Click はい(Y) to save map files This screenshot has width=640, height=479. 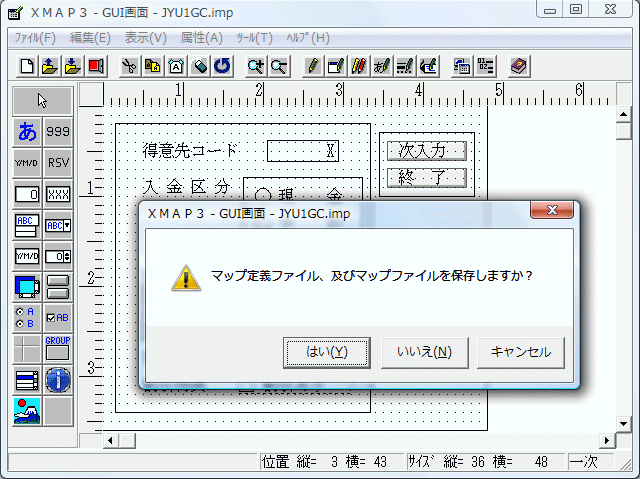[x=327, y=353]
